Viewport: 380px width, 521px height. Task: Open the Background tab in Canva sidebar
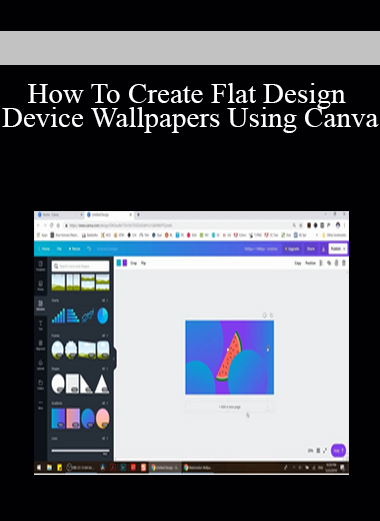coord(41,345)
